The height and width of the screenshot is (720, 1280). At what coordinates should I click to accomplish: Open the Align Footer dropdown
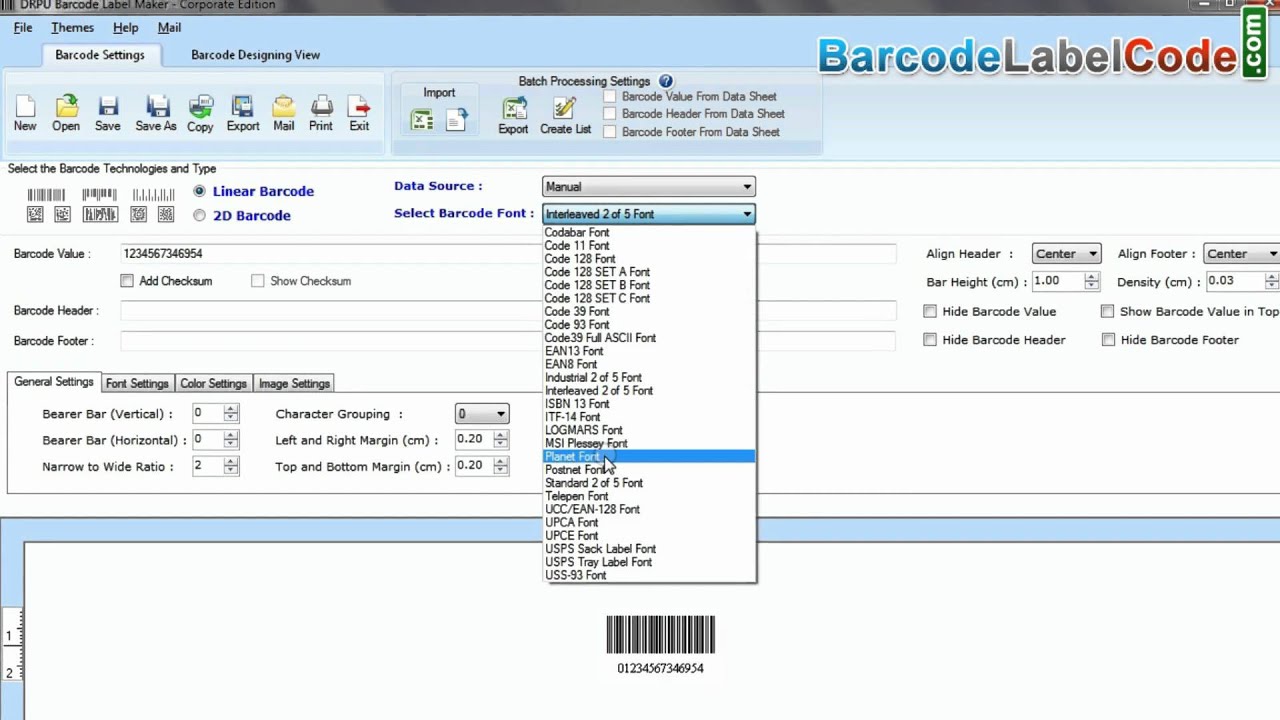(x=1241, y=254)
